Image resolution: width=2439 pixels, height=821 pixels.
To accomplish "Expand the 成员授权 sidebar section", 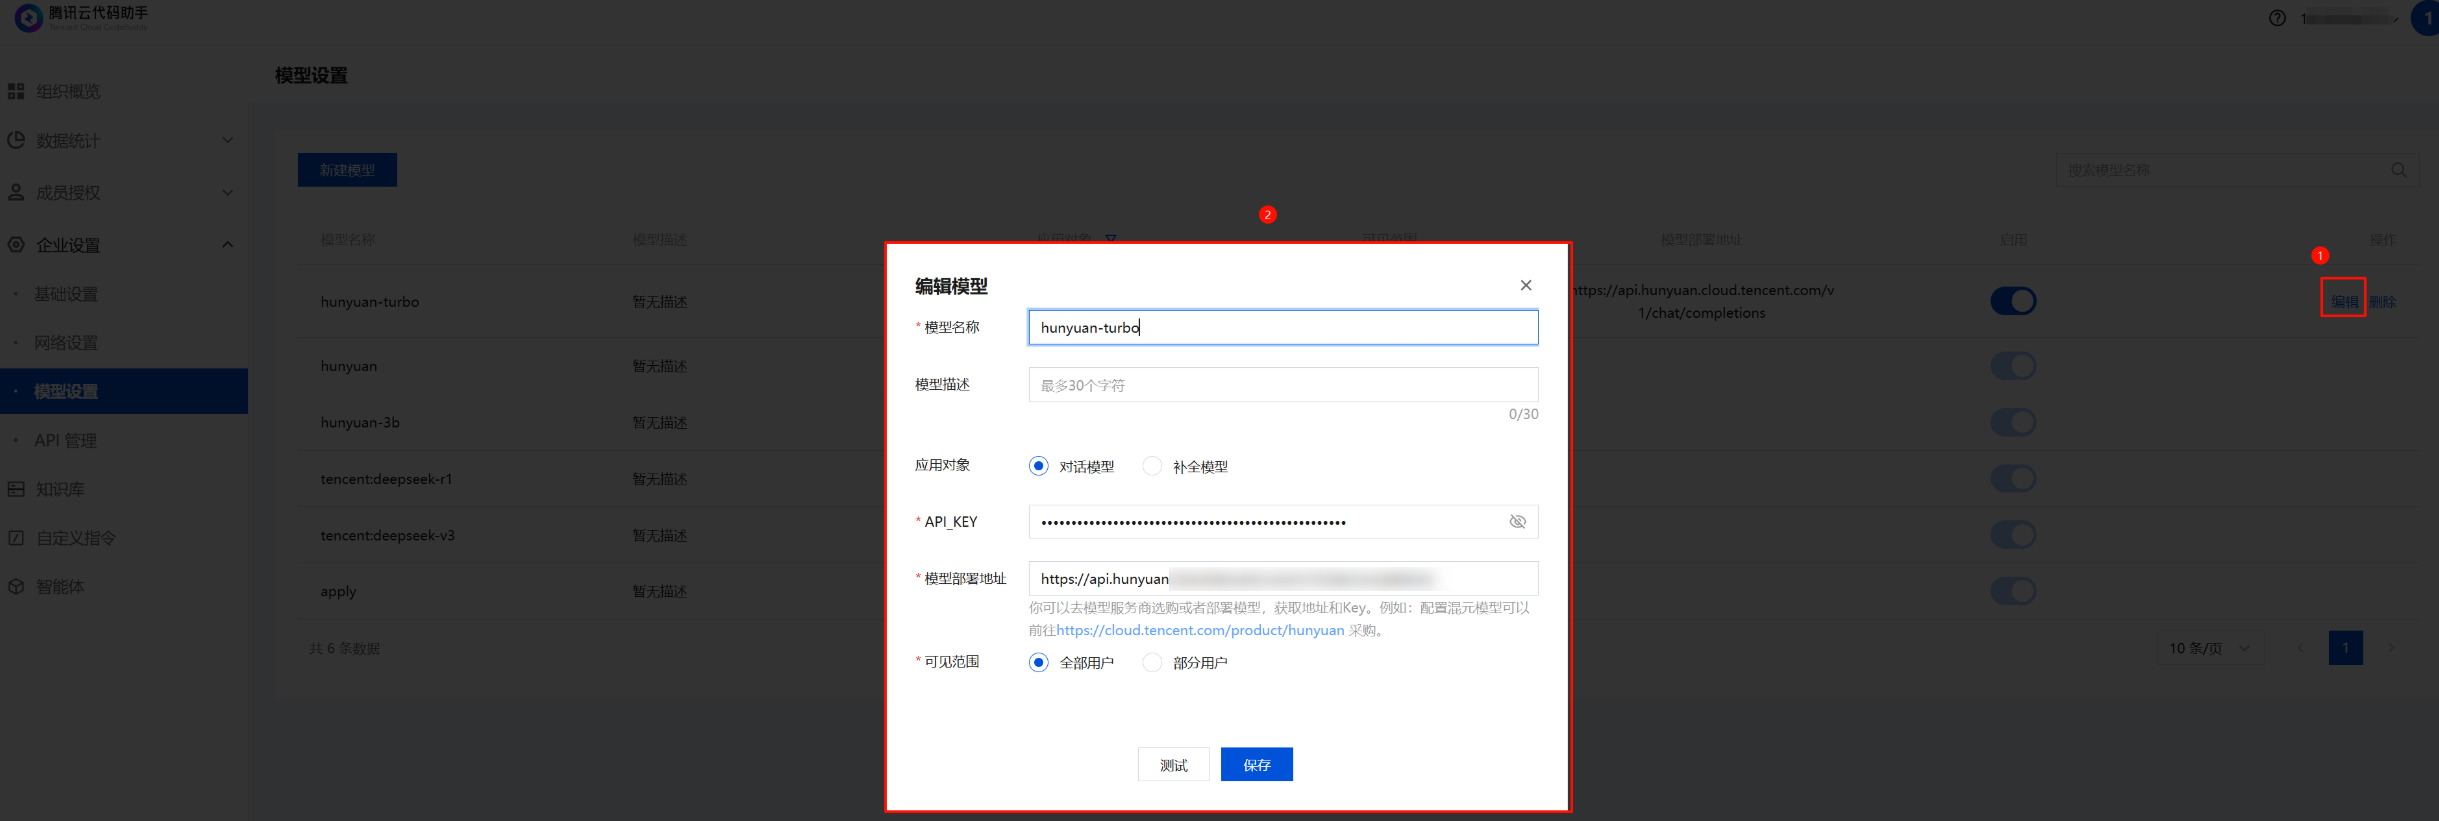I will point(120,193).
